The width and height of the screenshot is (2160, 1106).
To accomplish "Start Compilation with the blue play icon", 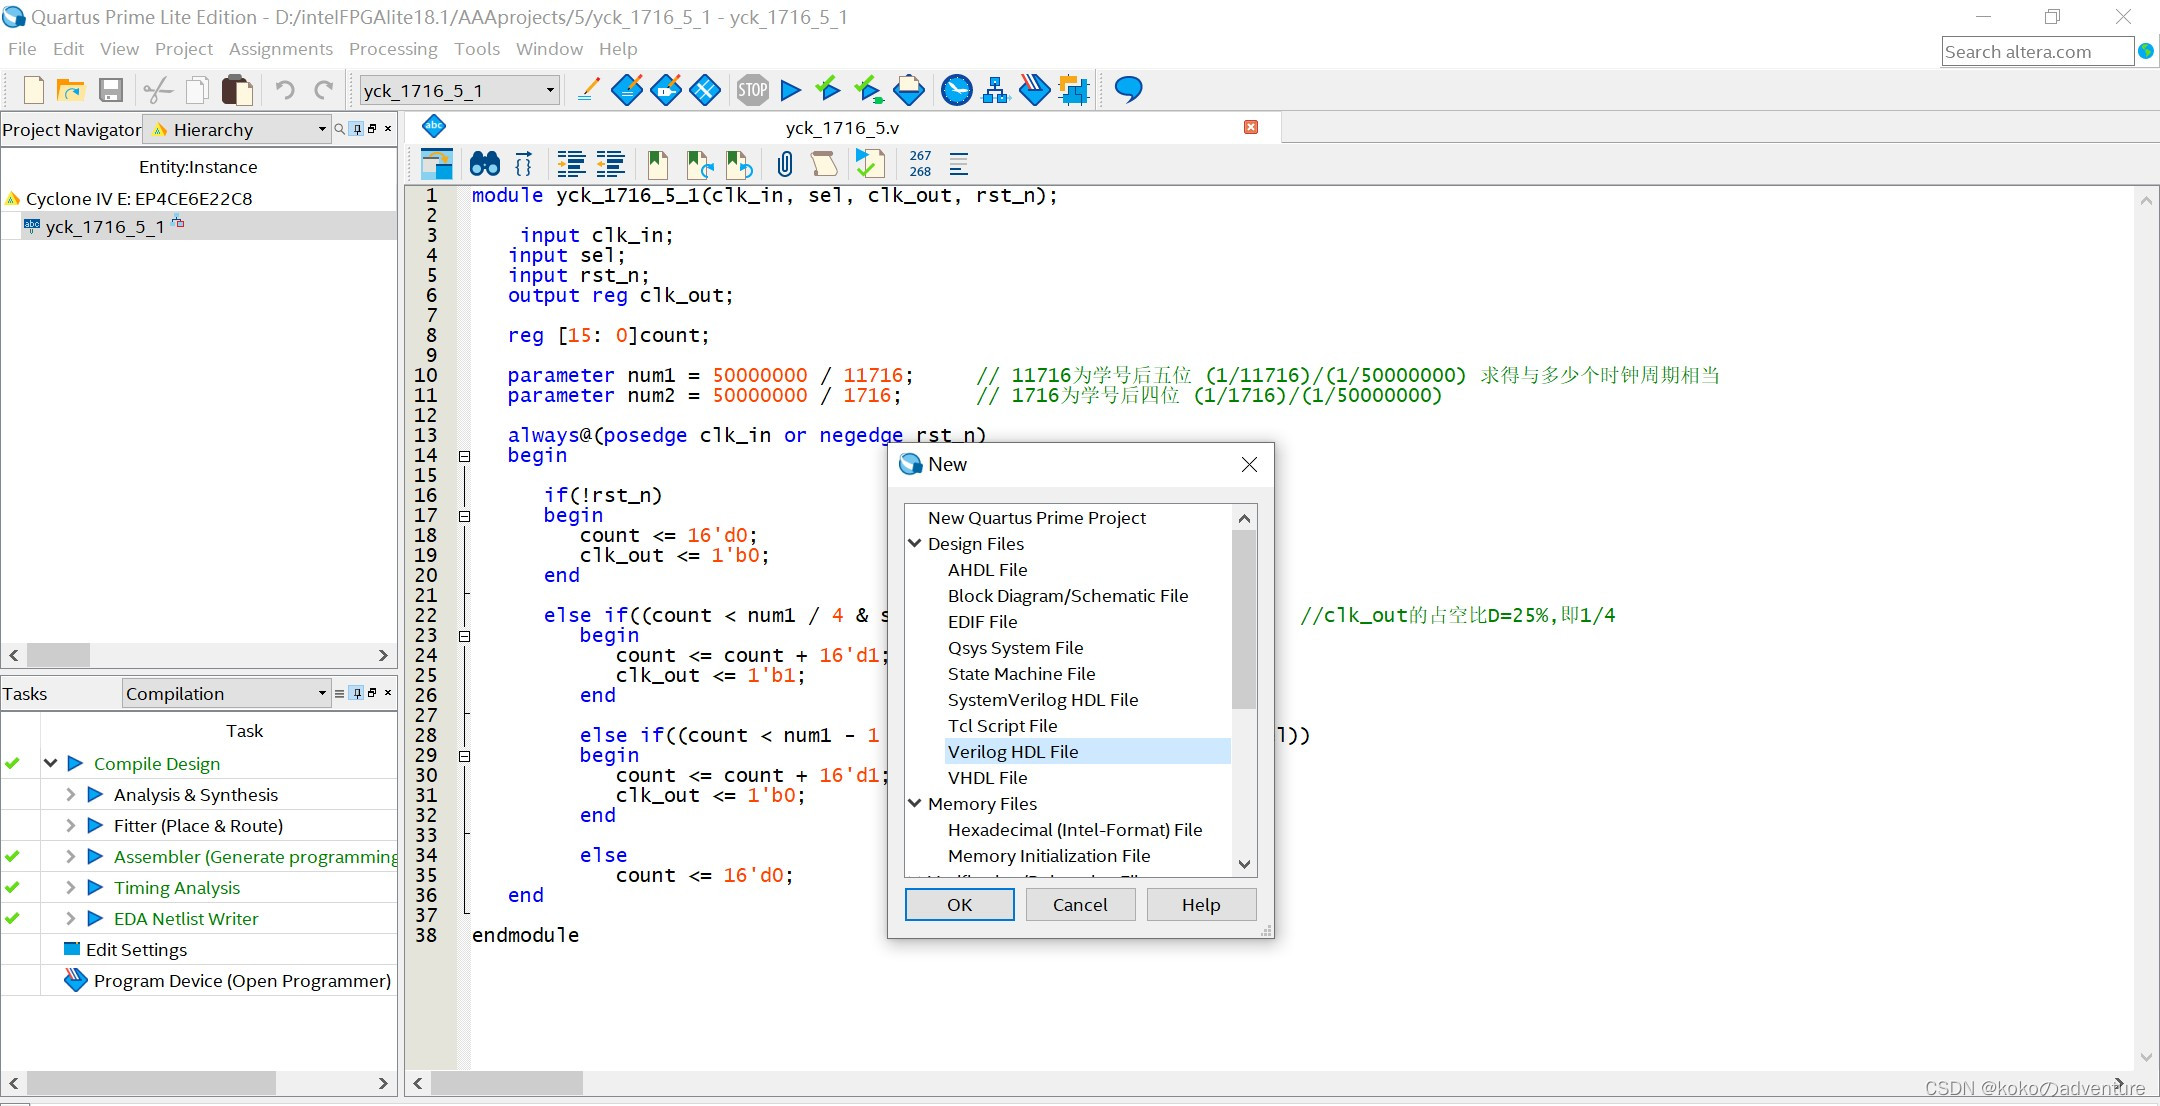I will (x=790, y=90).
